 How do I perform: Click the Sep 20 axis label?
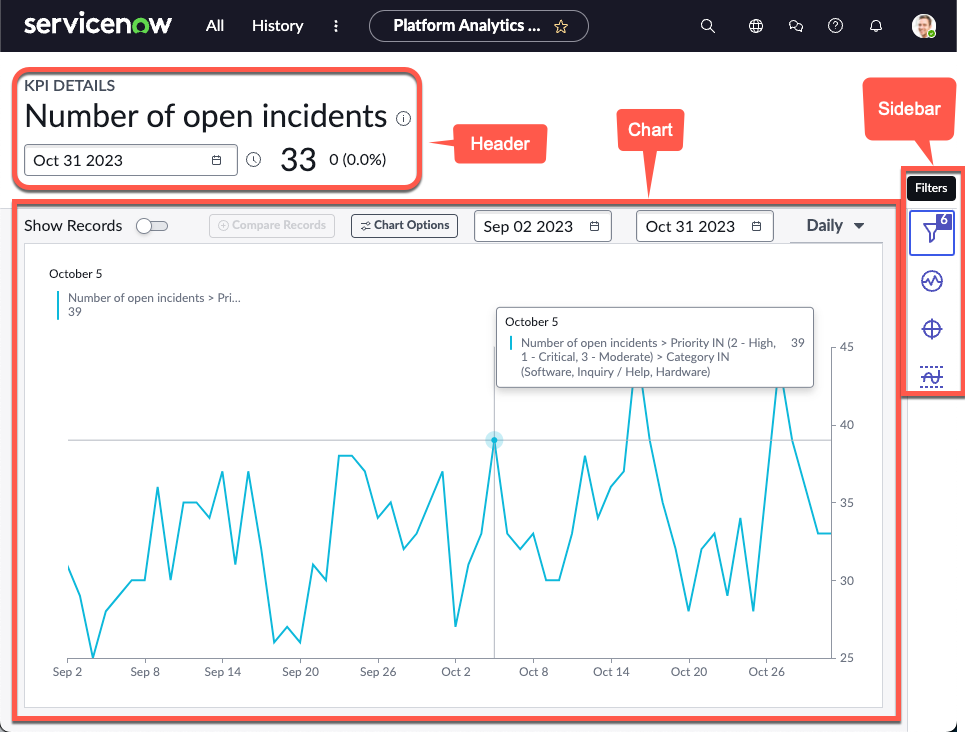(300, 672)
